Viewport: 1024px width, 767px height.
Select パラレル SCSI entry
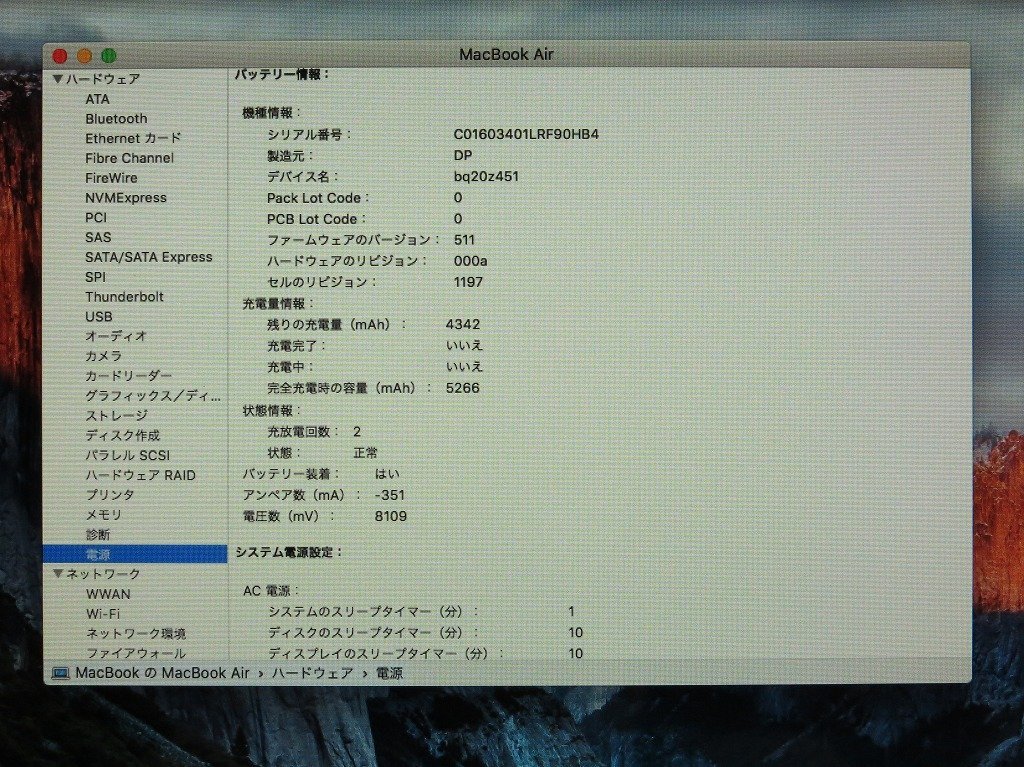(127, 455)
